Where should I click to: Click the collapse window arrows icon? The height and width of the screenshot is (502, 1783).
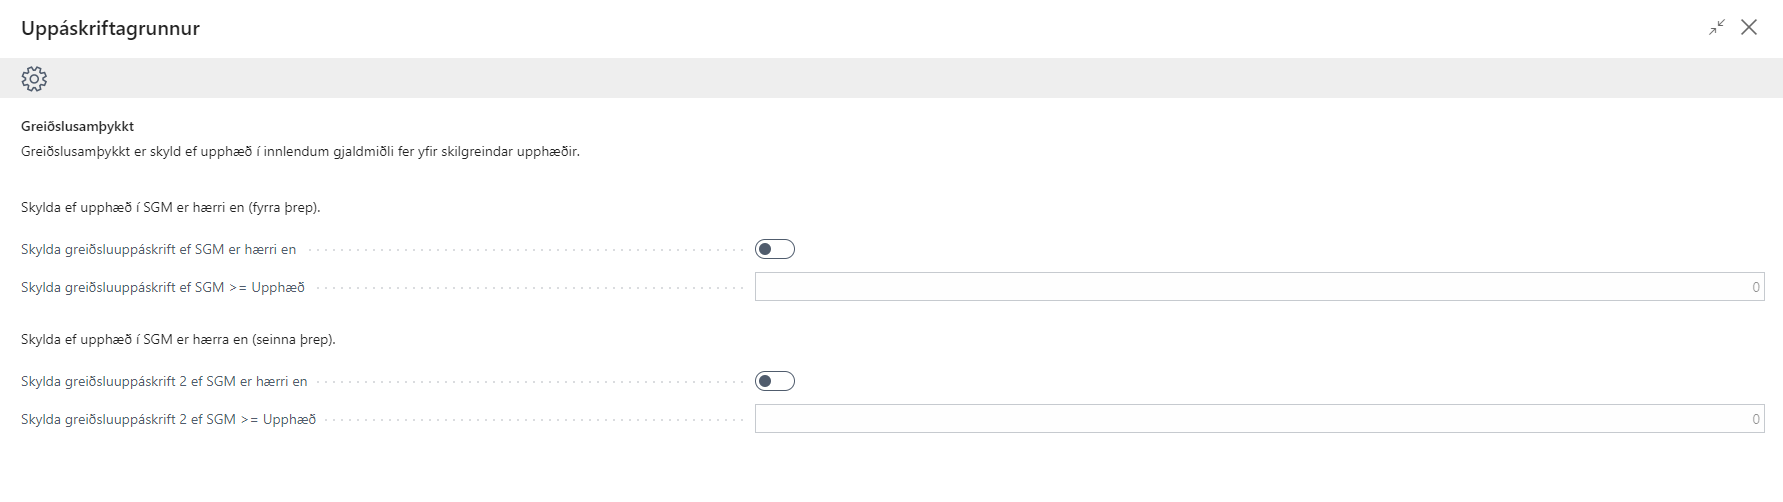tap(1717, 28)
